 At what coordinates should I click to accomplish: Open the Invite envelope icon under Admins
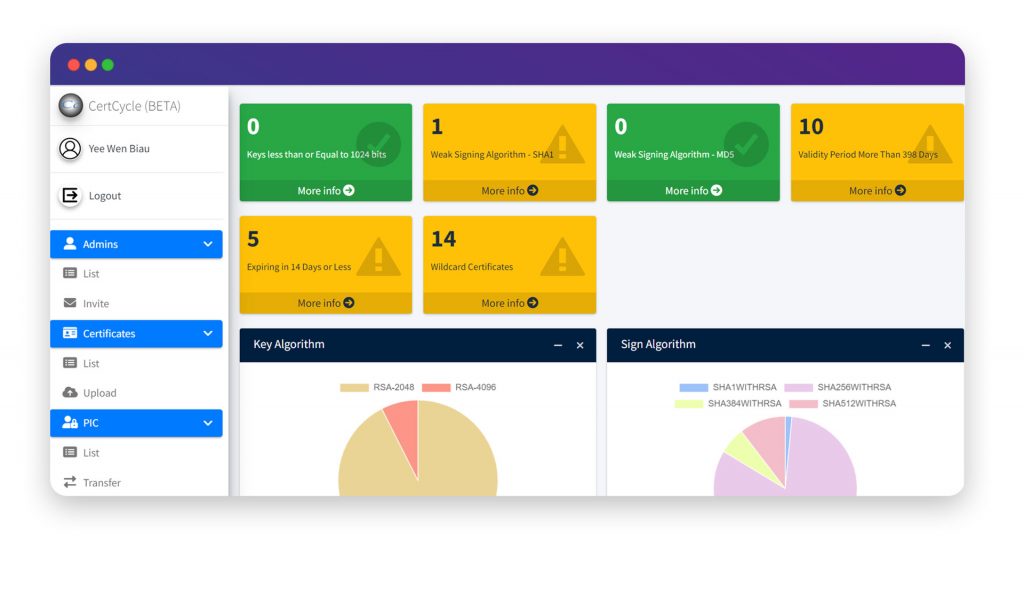(x=68, y=303)
